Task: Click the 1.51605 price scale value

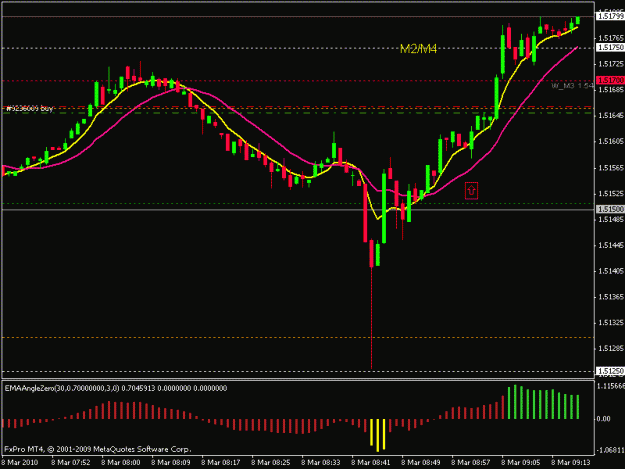Action: pos(611,141)
